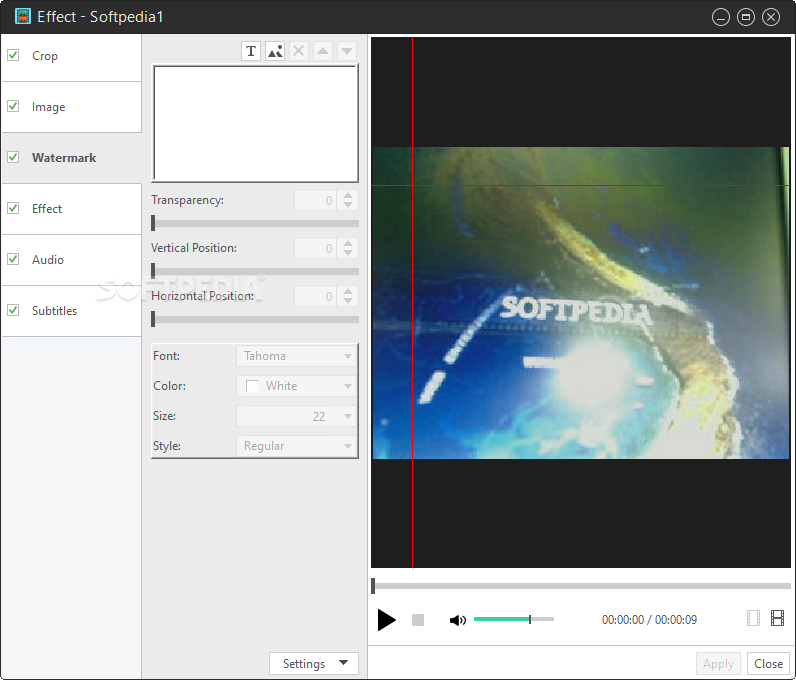Expand the Settings dropdown button
Screen dimensions: 796x680
point(314,663)
